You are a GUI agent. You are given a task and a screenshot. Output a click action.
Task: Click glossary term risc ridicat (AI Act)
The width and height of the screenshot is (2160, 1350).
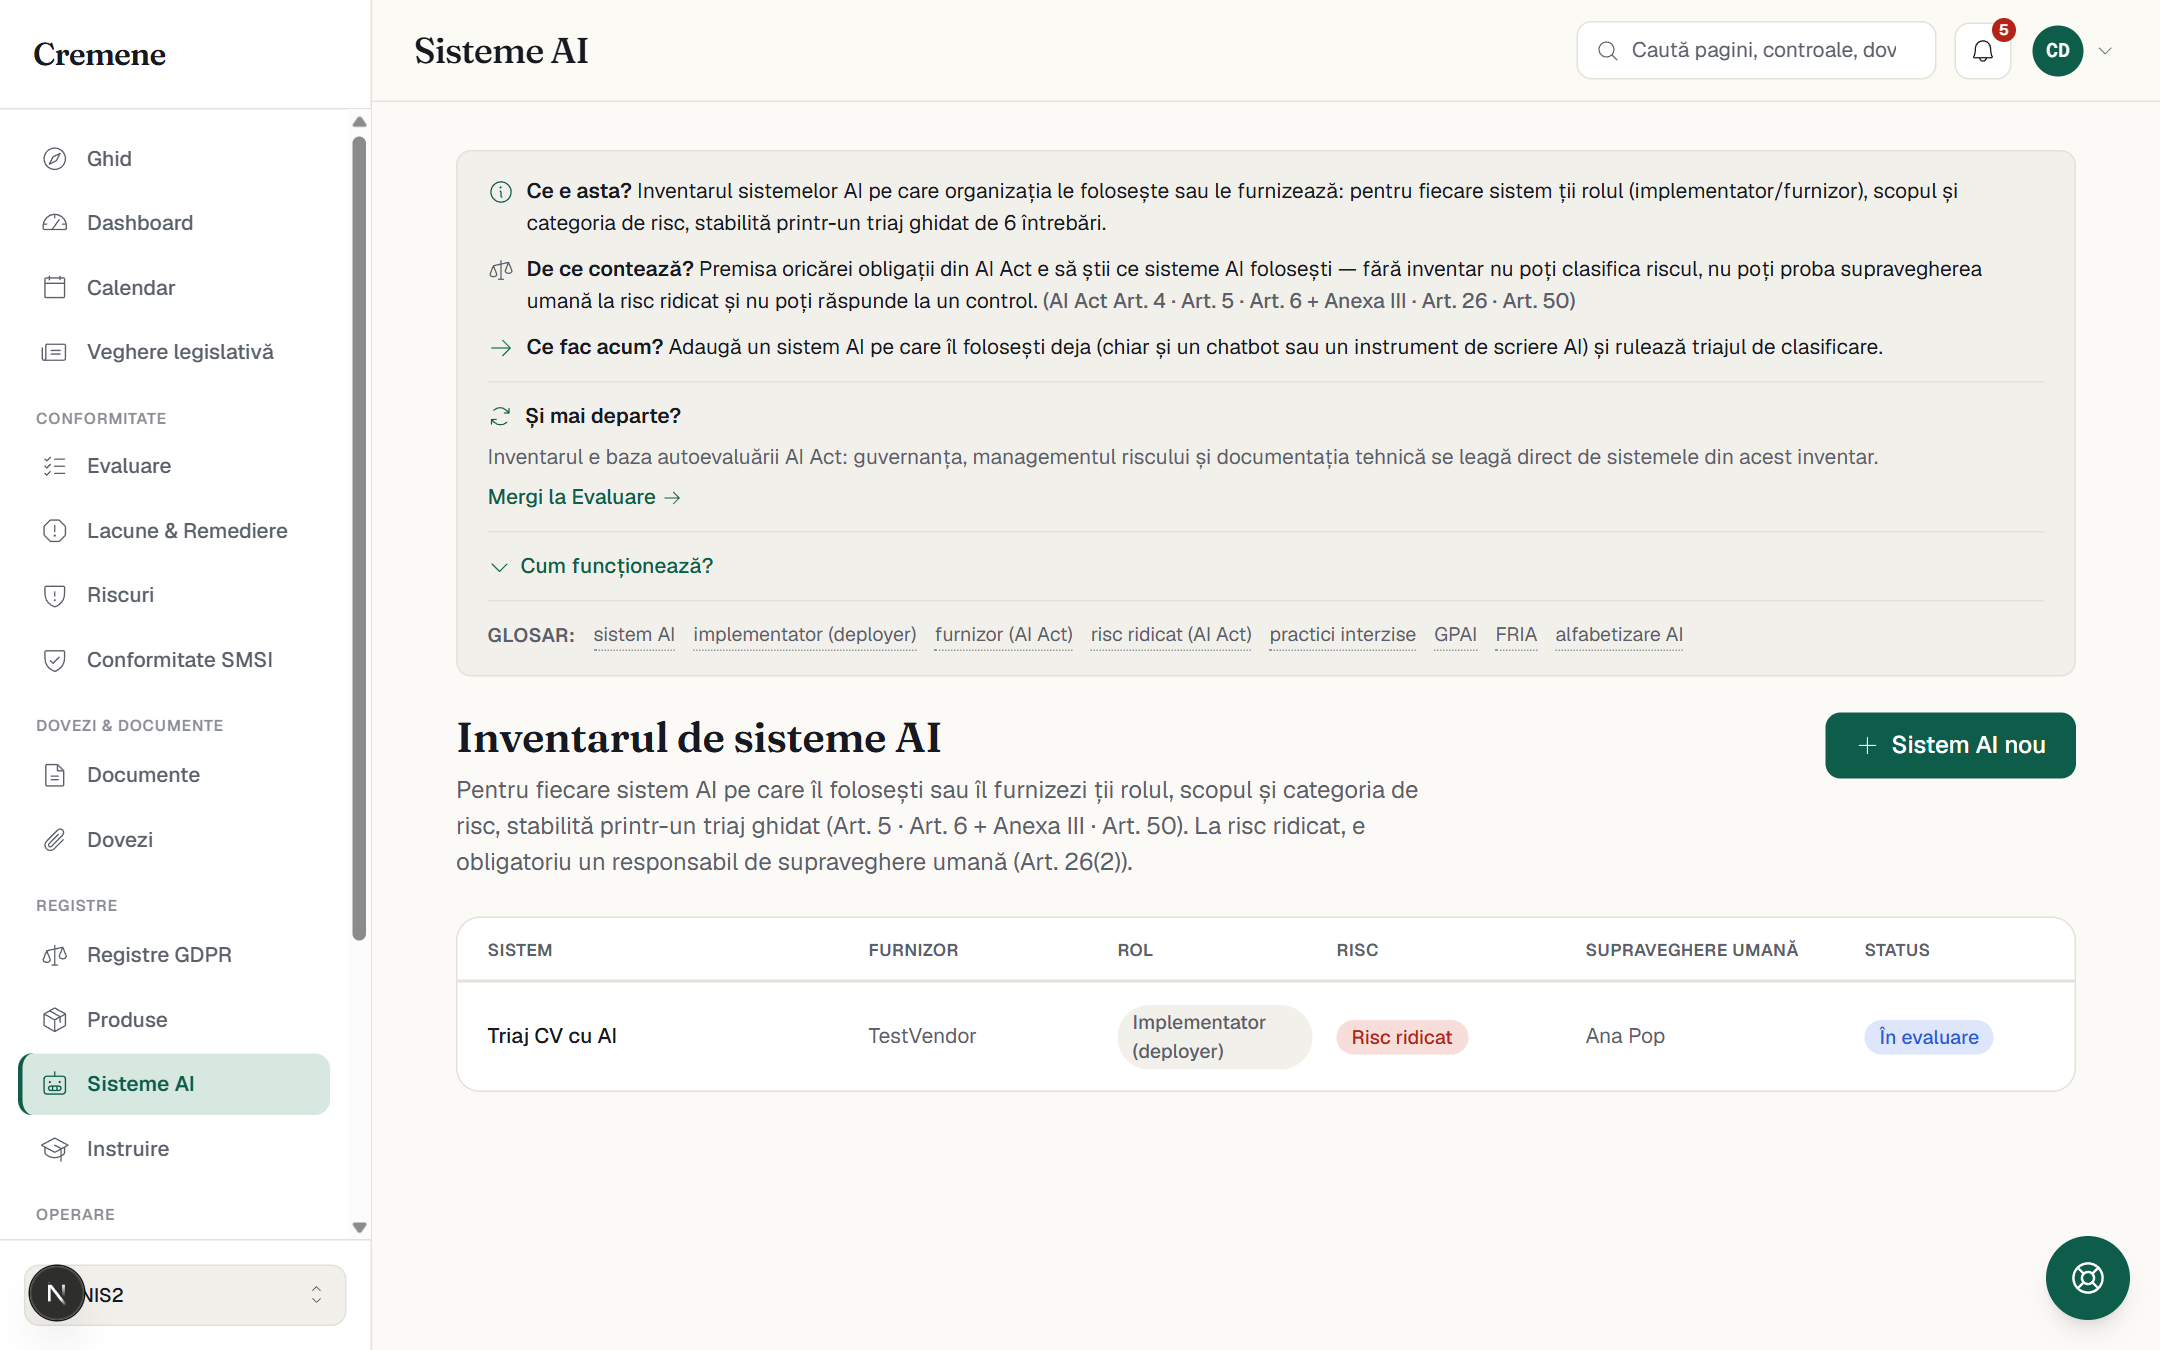click(1171, 635)
